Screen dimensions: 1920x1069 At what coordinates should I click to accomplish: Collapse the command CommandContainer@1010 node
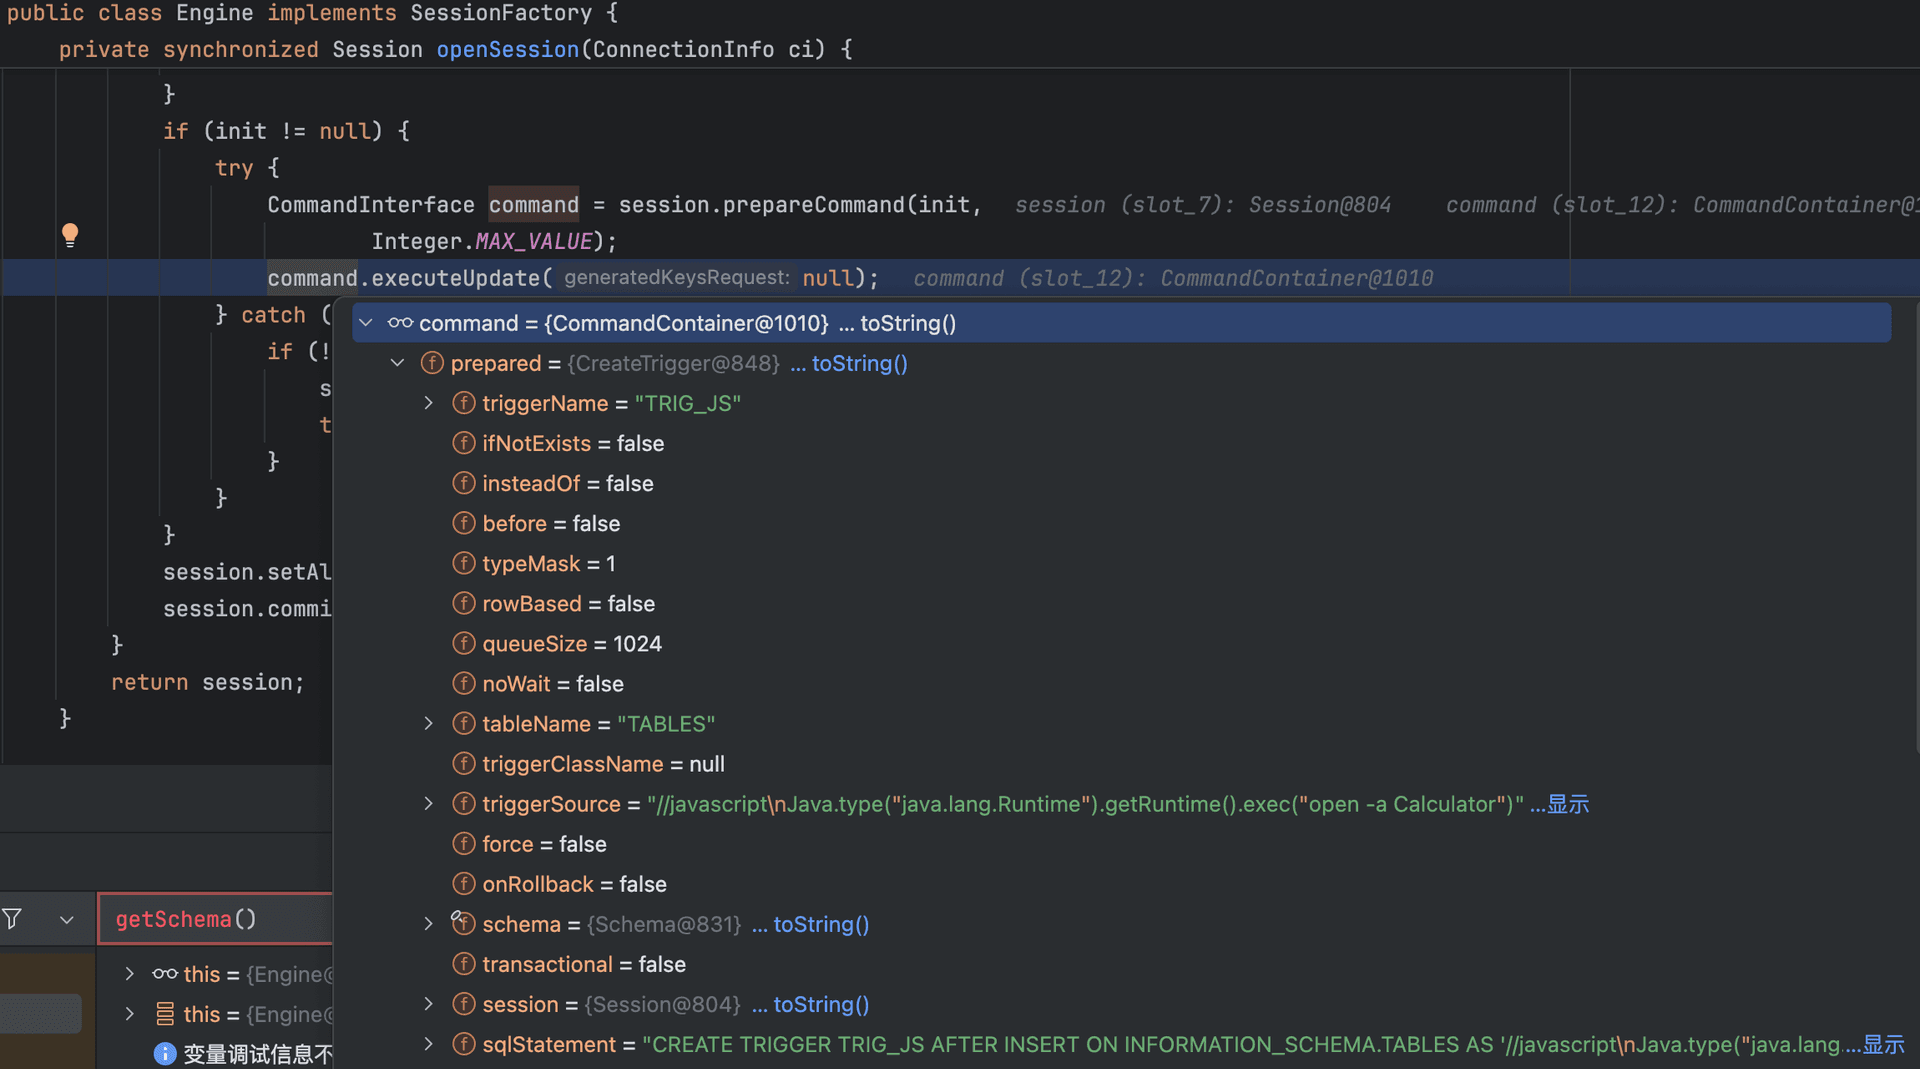coord(366,323)
